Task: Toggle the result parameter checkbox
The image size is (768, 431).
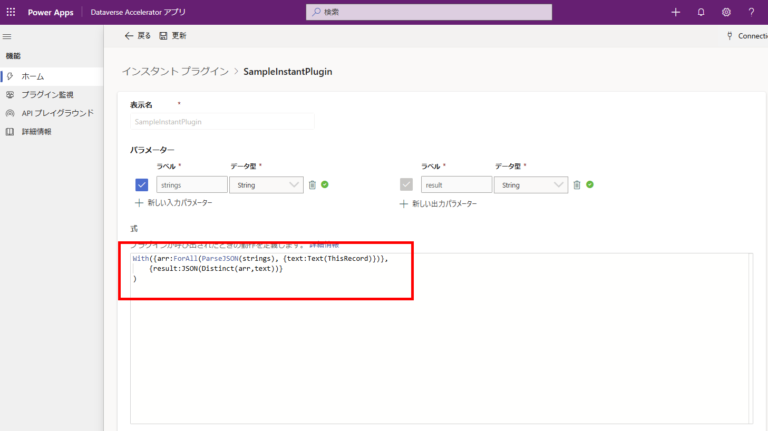Action: (406, 185)
